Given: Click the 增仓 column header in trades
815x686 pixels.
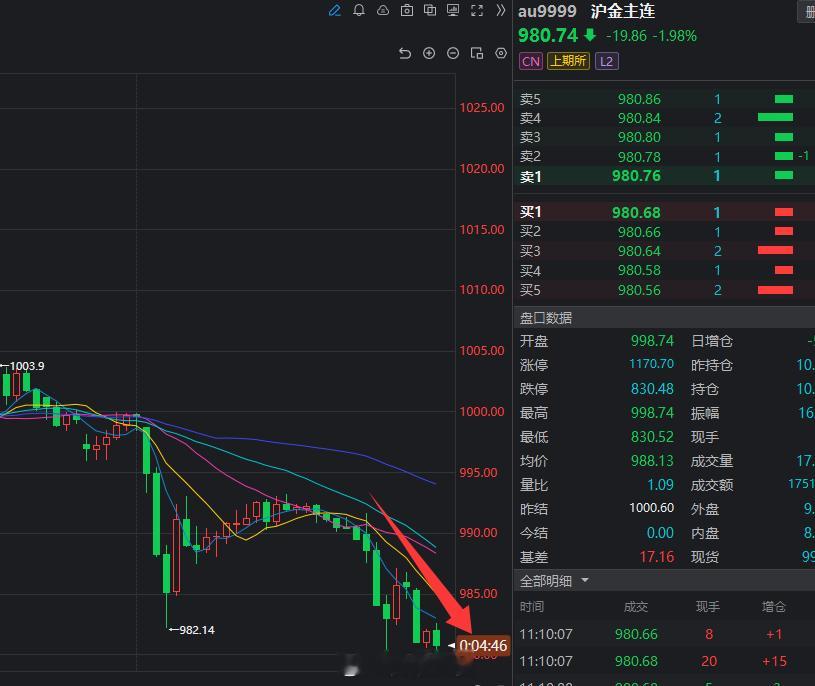Looking at the screenshot, I should pos(774,606).
